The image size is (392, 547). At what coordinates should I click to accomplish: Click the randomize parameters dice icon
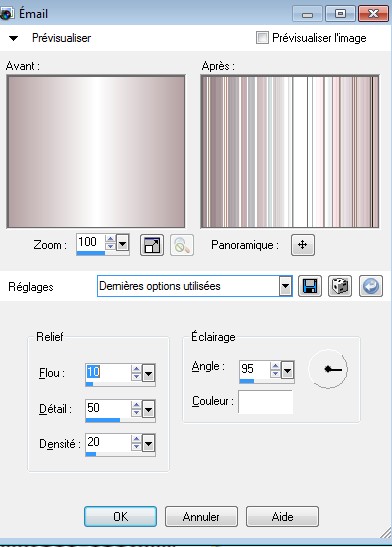(x=340, y=286)
